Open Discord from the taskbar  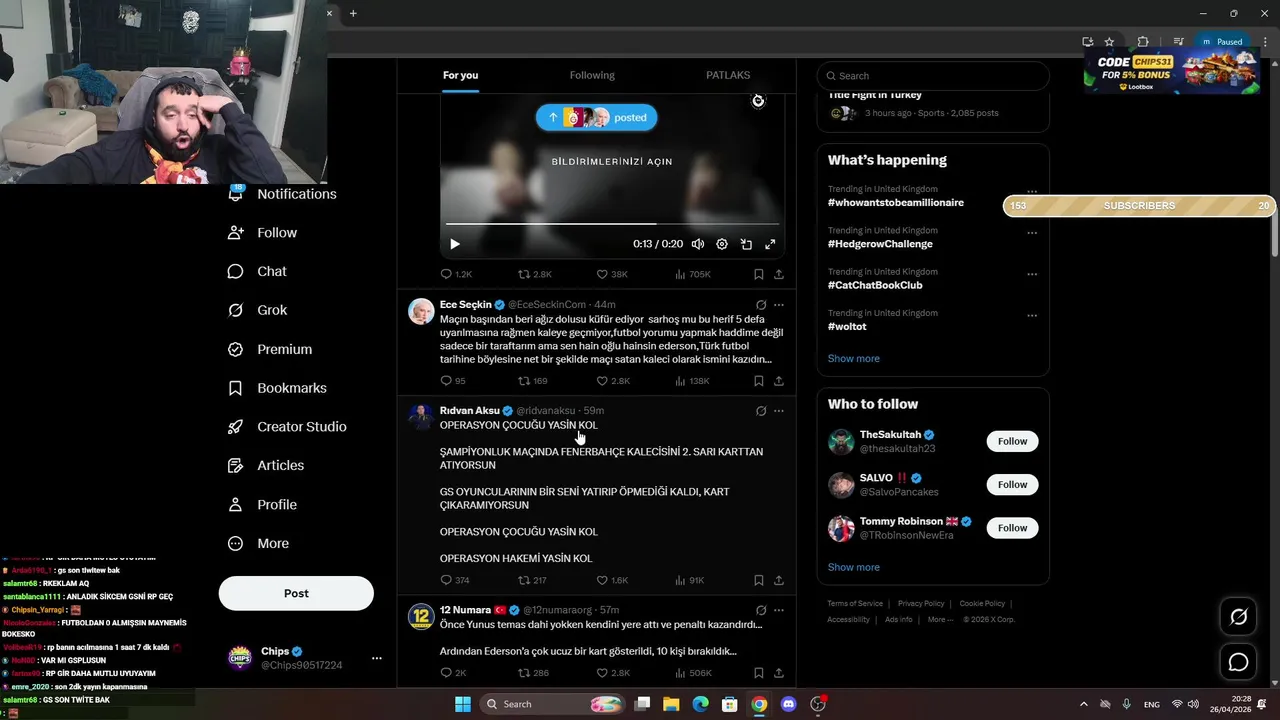[788, 704]
